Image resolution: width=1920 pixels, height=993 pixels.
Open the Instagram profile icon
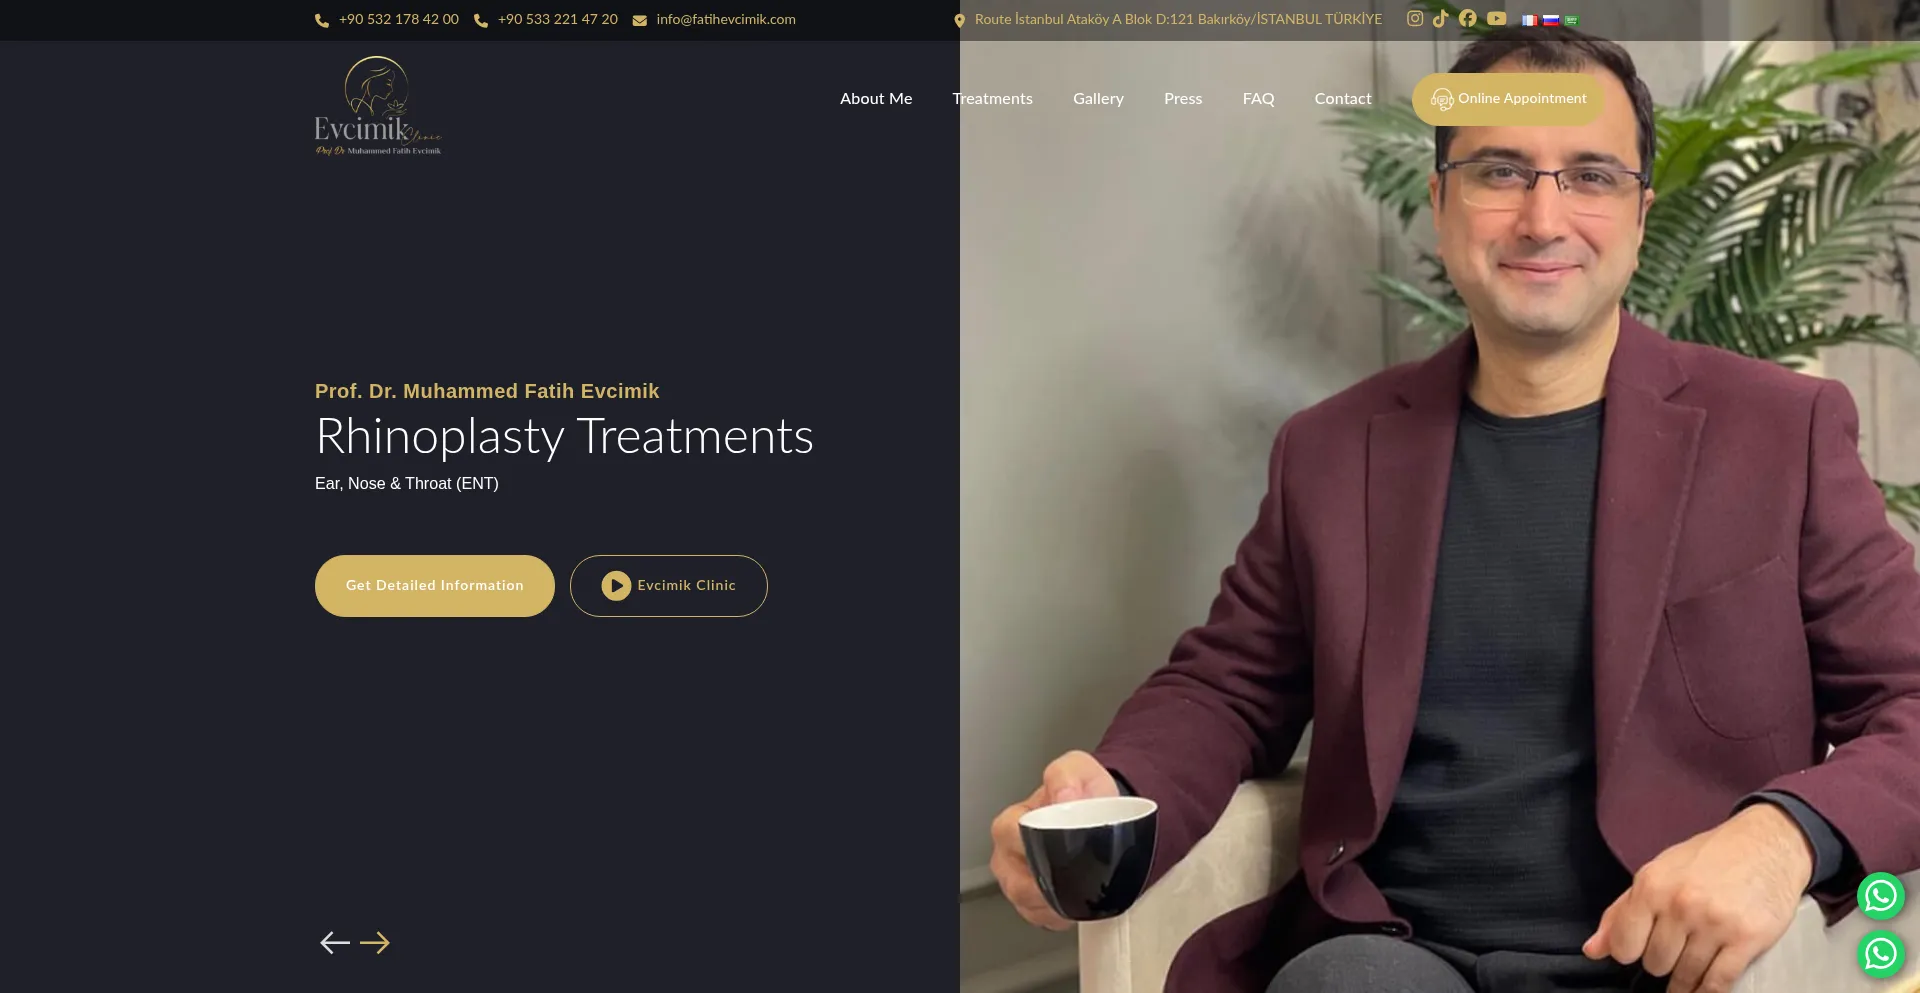tap(1415, 19)
